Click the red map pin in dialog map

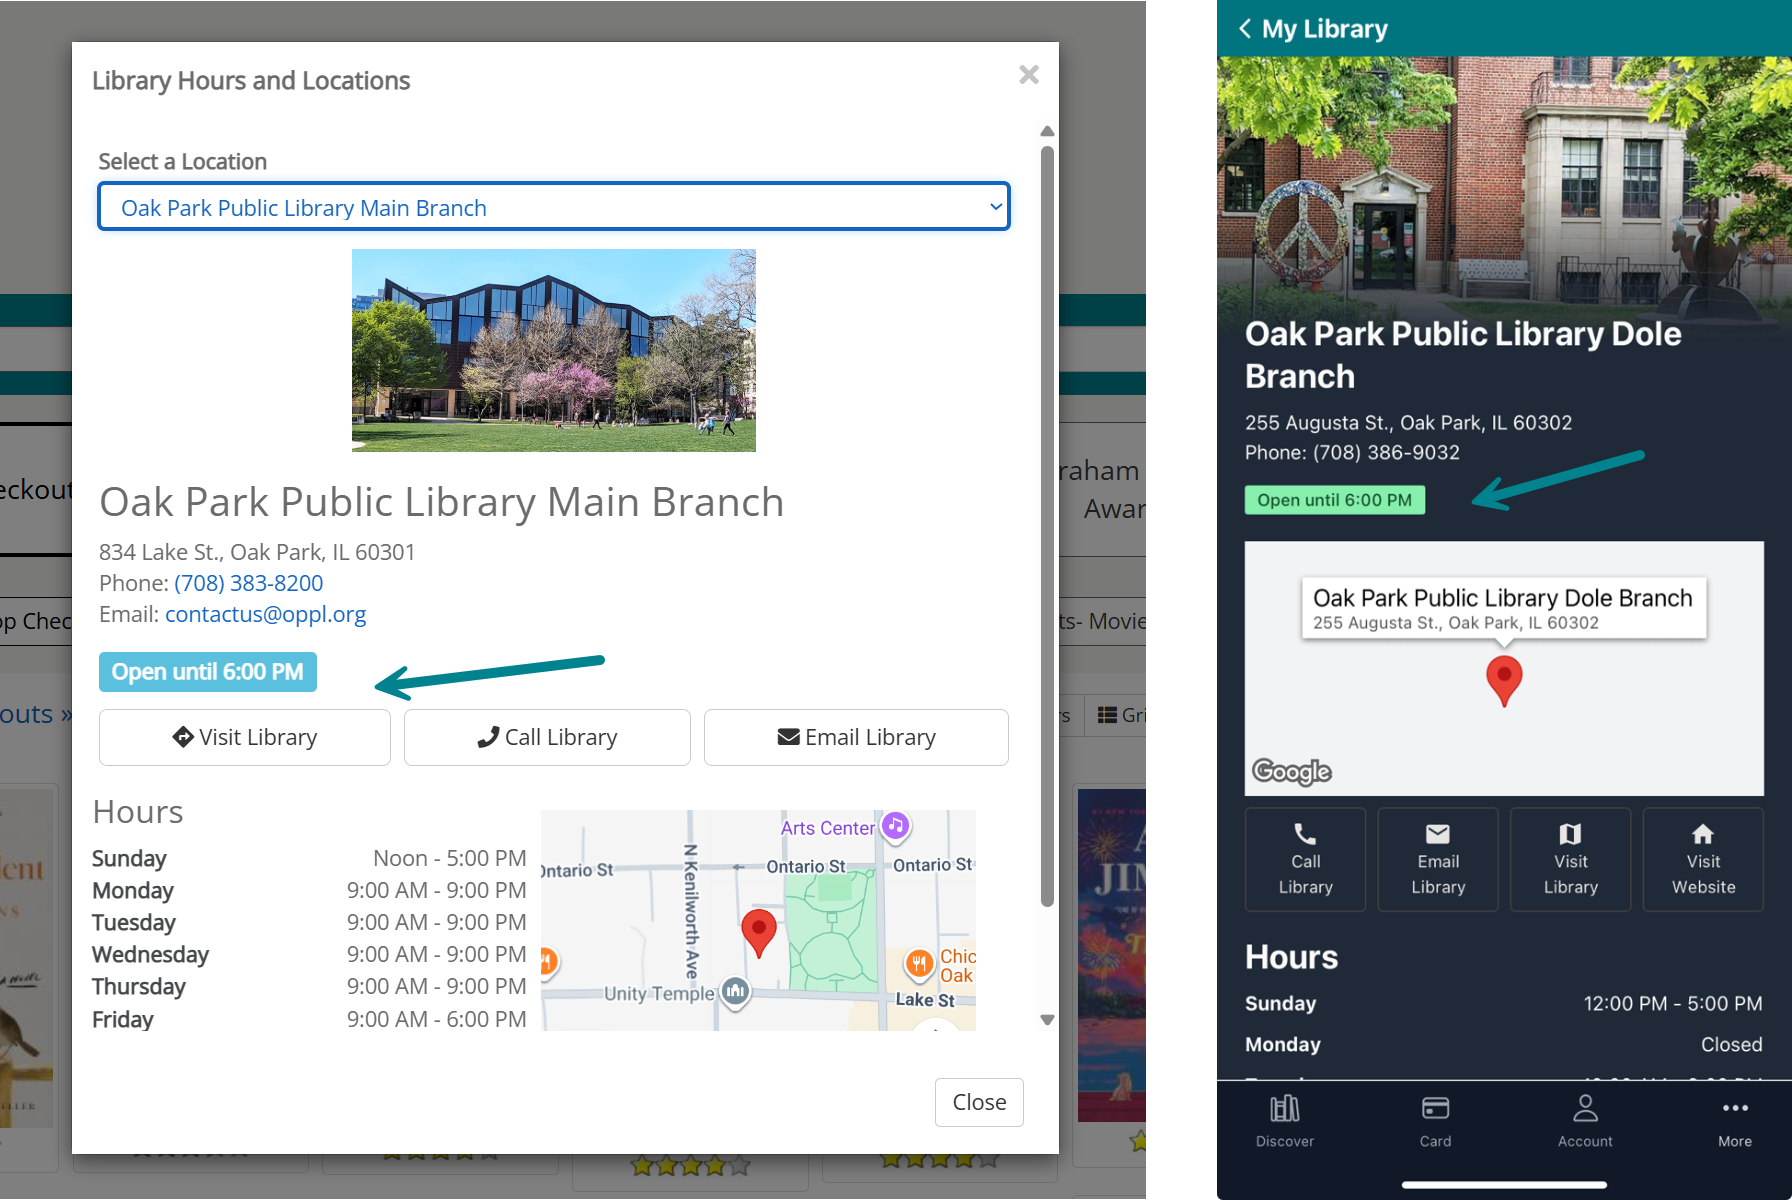coord(759,932)
